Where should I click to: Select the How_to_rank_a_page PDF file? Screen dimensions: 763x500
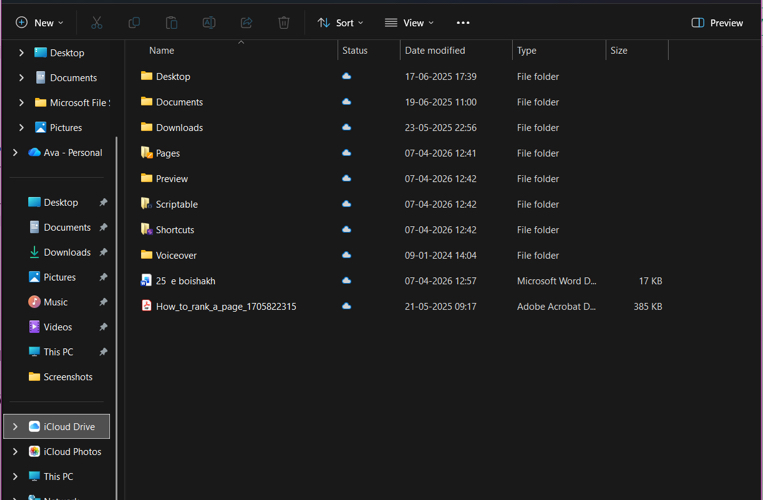225,306
